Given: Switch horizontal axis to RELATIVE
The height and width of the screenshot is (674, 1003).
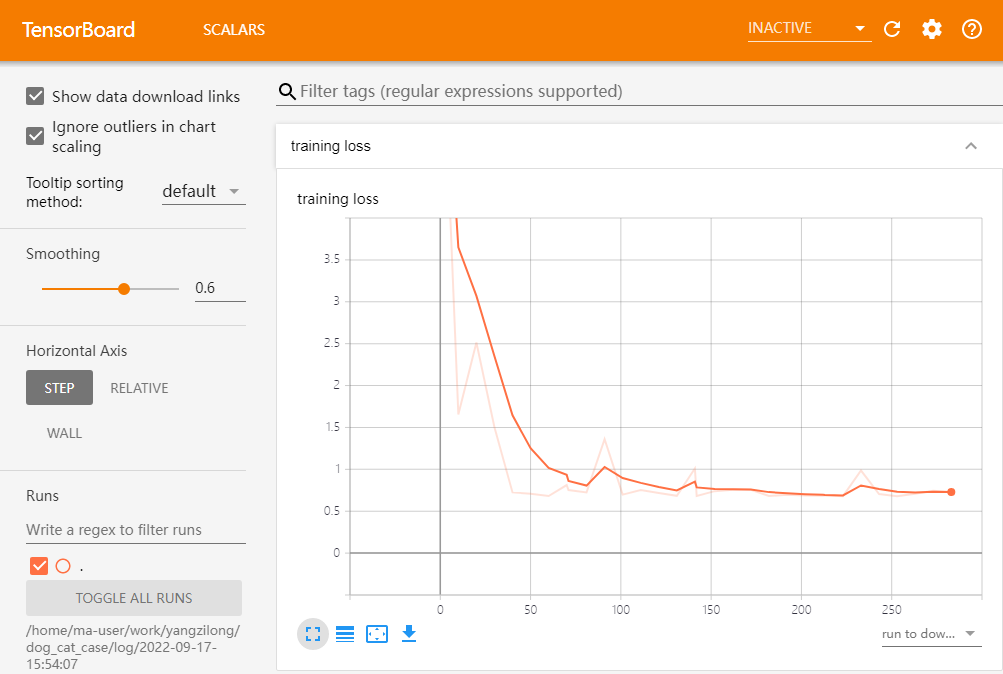Looking at the screenshot, I should [x=139, y=388].
